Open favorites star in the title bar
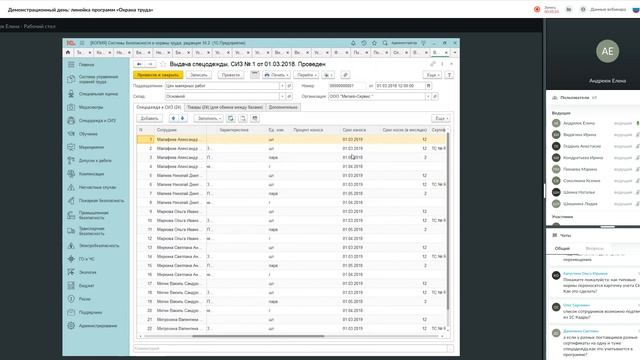 (374, 43)
